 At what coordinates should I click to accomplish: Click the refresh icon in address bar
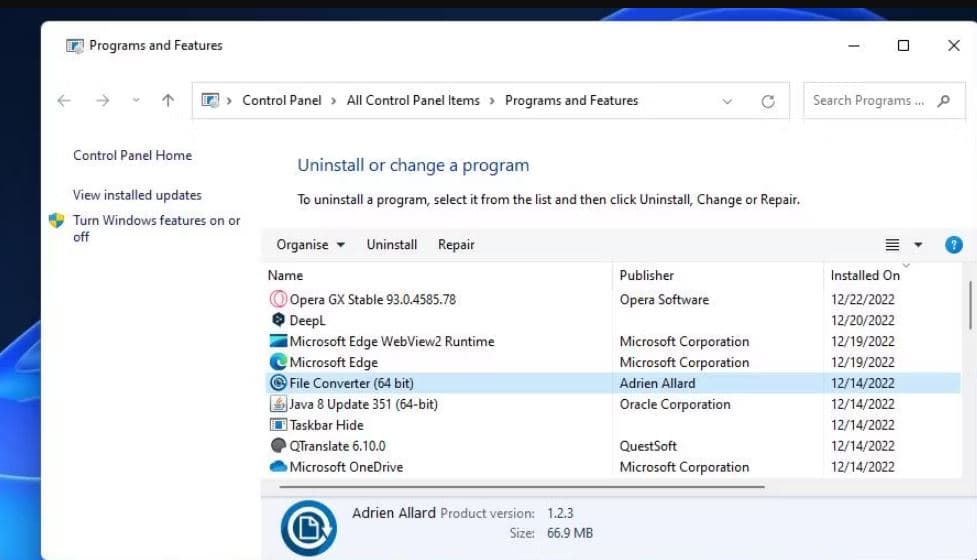coord(768,101)
